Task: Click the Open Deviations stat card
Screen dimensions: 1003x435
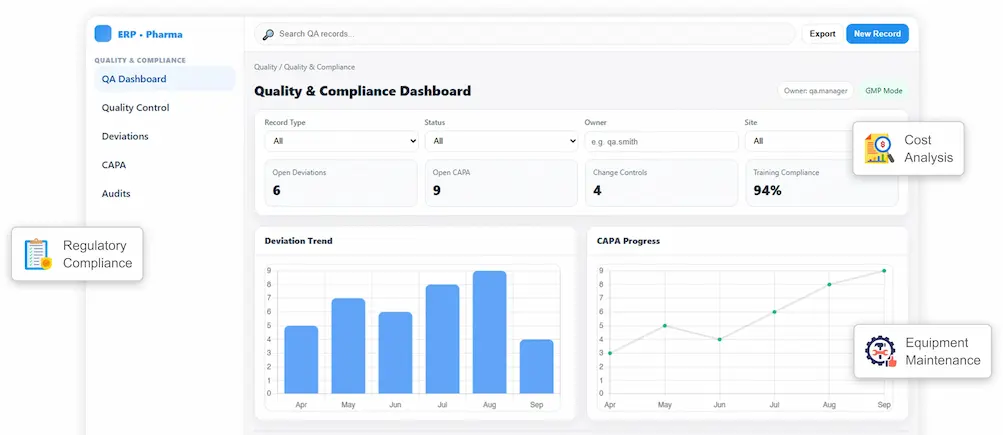Action: 341,183
